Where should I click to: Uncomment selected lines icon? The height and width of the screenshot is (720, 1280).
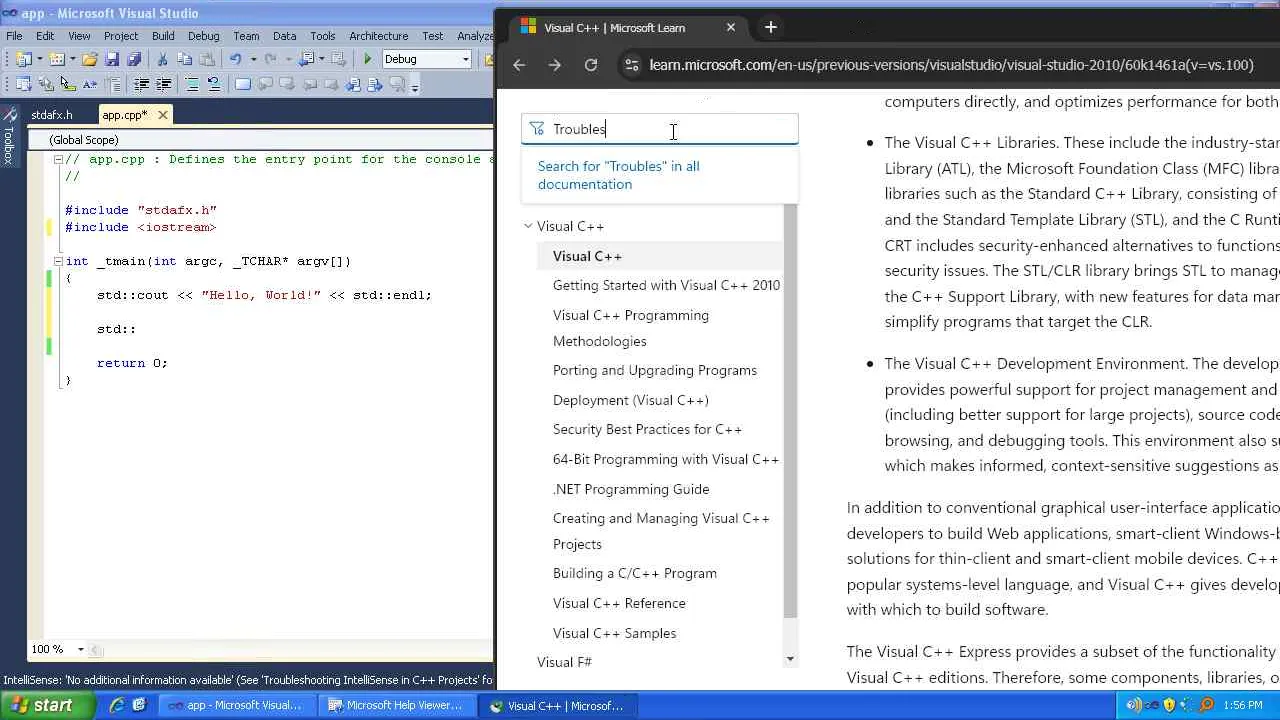(213, 85)
